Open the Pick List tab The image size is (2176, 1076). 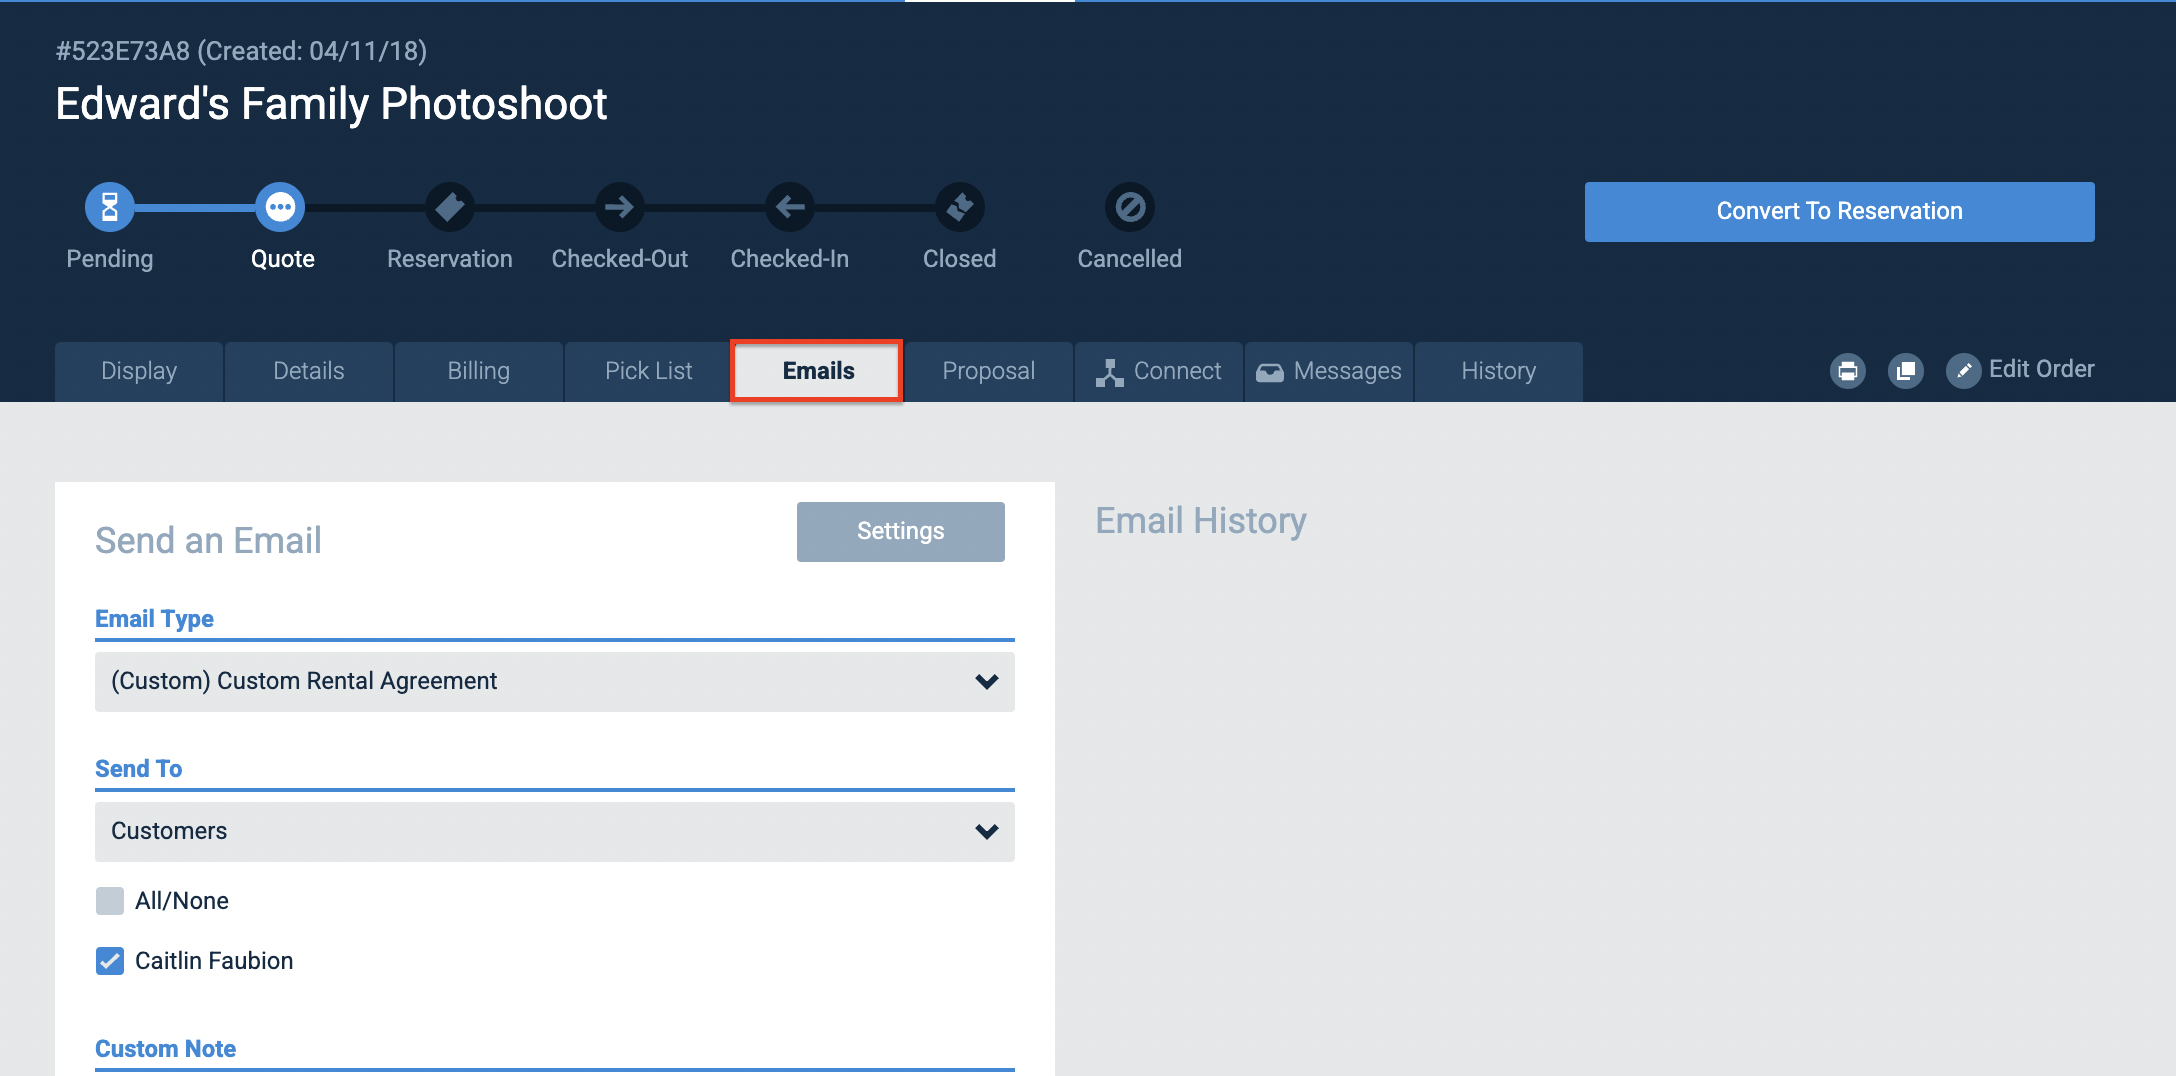point(649,372)
